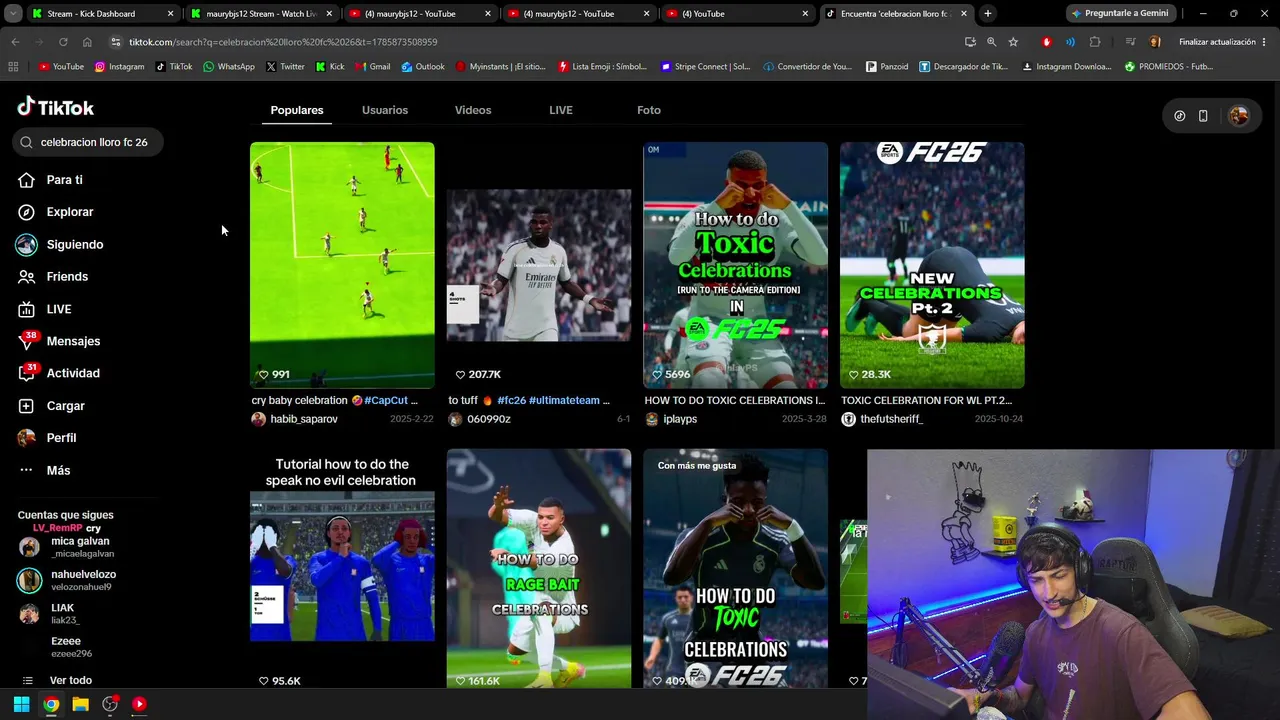Open the YouTube bookmark
Screen dimensions: 1280x720
click(62, 67)
